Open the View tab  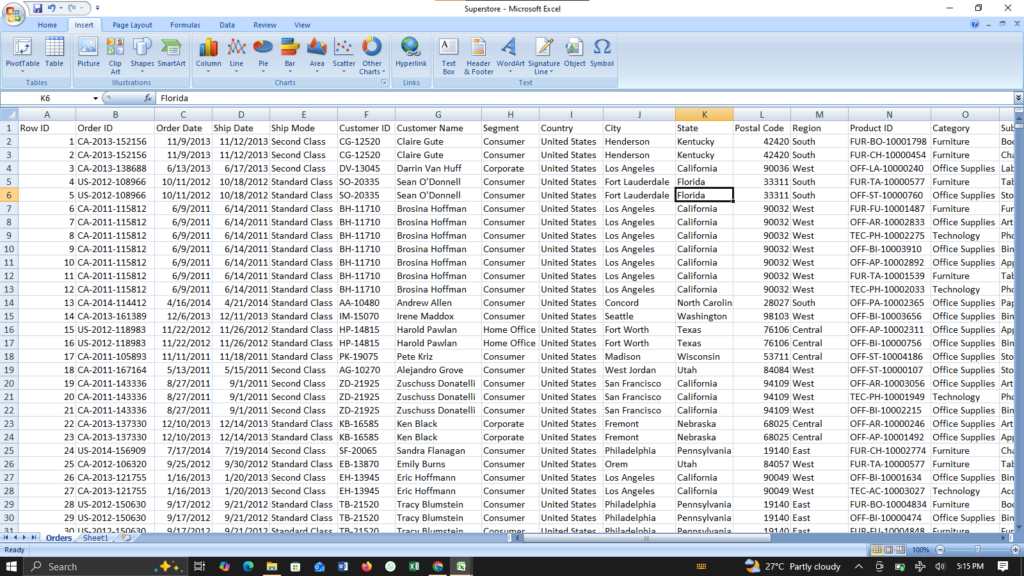[x=302, y=25]
